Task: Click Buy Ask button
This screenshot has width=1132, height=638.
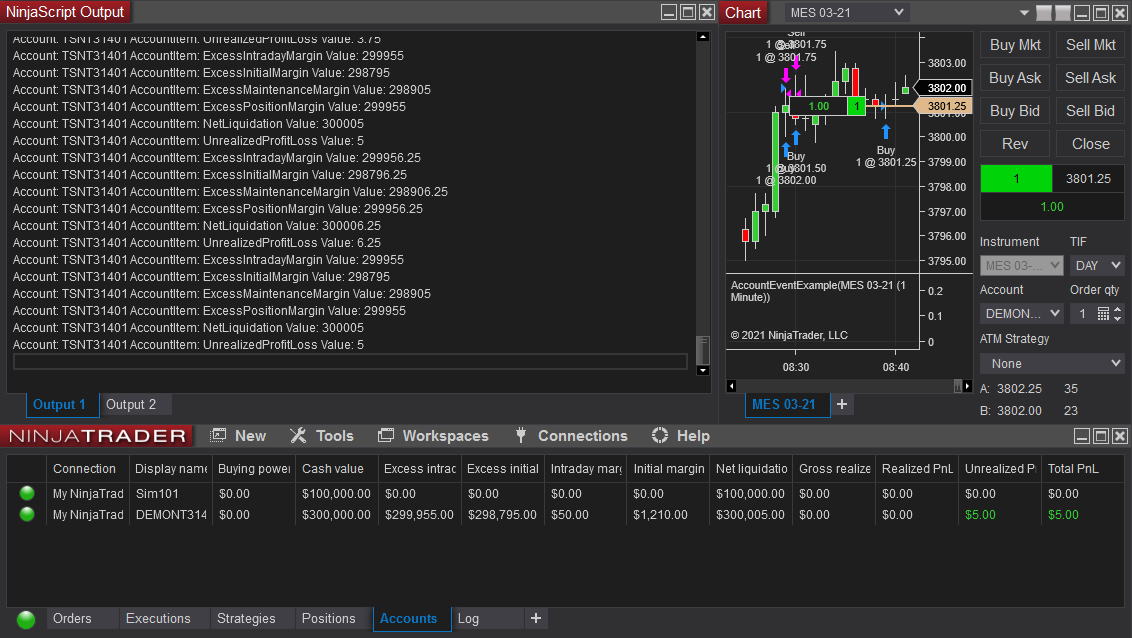Action: tap(1015, 78)
